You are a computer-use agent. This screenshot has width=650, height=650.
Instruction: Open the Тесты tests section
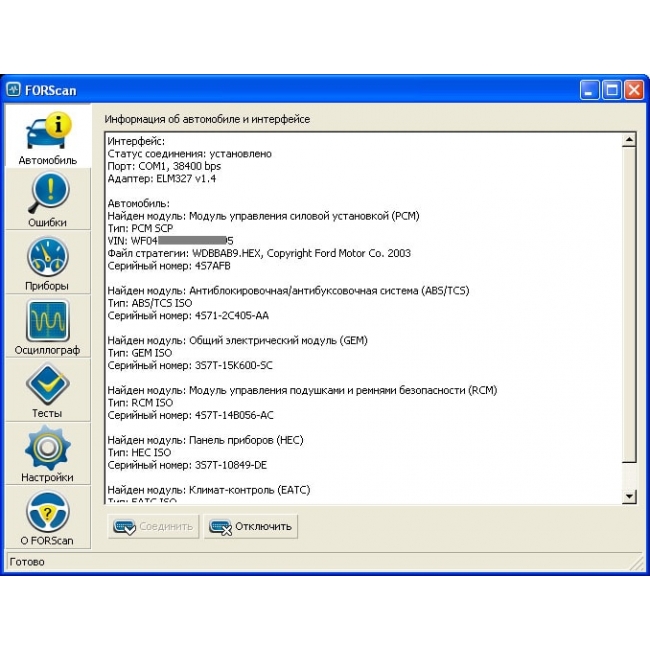coord(48,390)
